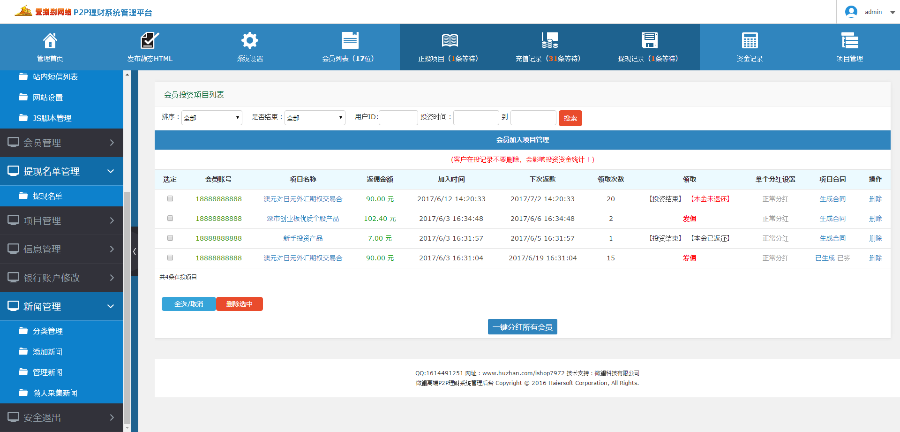Click the 全选/取消 select-all button

coord(189,304)
